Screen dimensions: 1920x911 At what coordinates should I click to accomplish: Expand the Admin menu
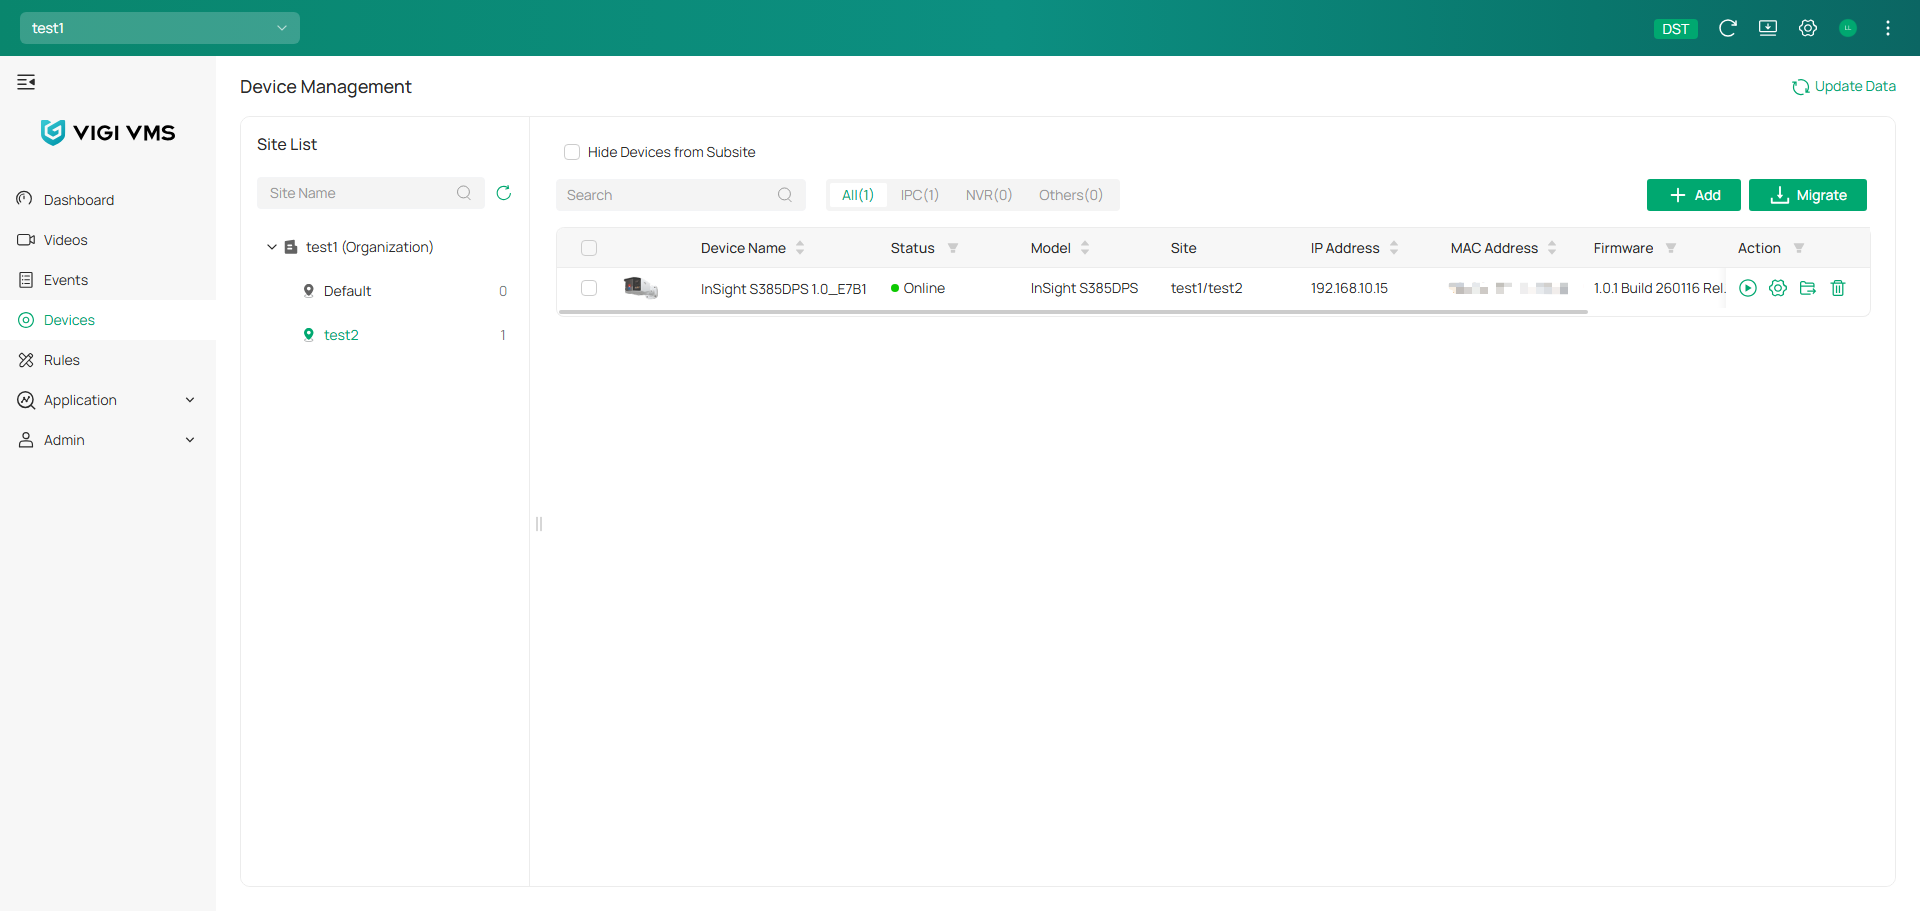[108, 440]
